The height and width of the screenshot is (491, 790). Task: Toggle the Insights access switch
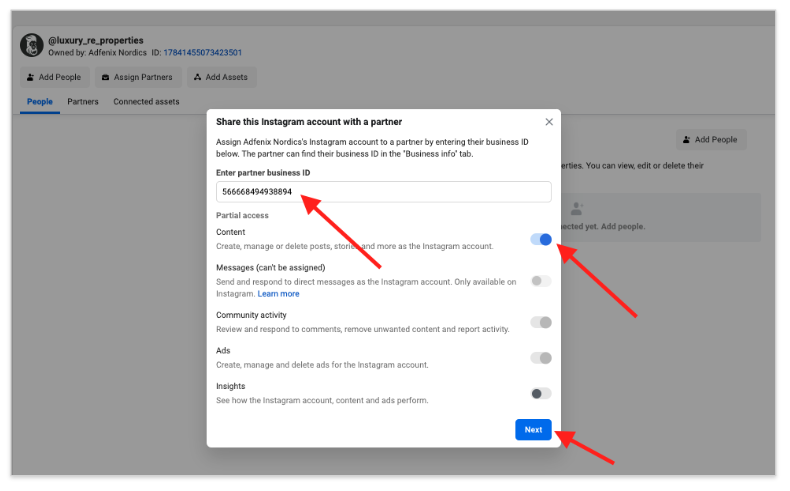[541, 393]
